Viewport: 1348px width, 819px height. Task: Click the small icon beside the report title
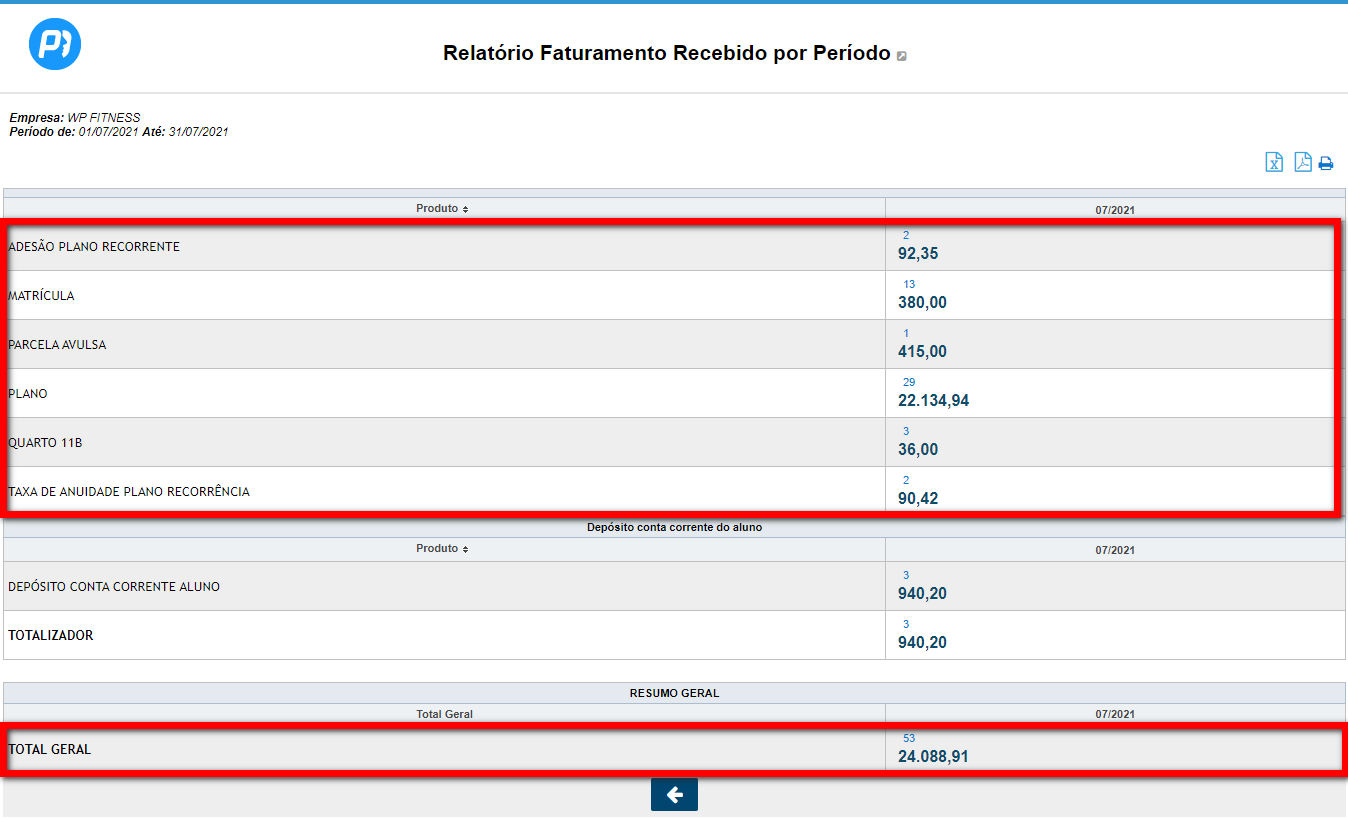pyautogui.click(x=902, y=56)
